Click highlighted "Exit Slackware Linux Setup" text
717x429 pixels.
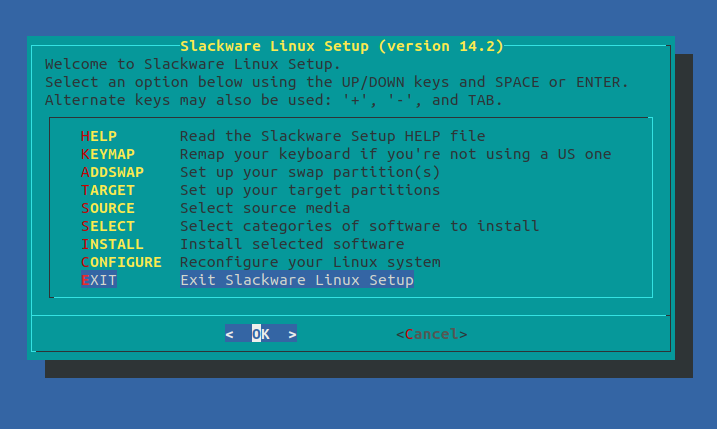tap(296, 280)
